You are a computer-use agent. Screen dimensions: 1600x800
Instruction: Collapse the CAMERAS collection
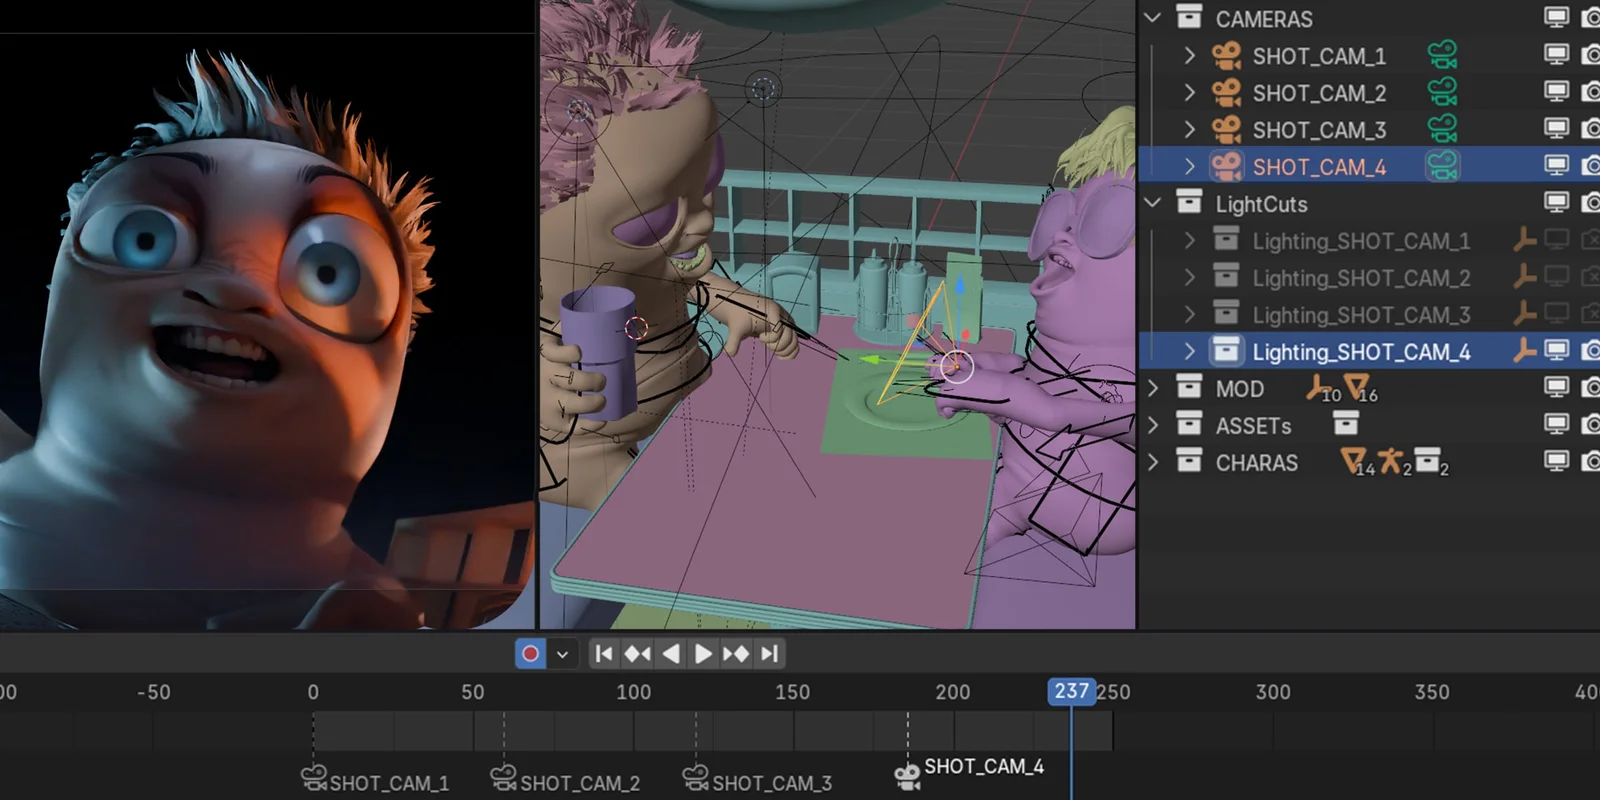(x=1152, y=17)
